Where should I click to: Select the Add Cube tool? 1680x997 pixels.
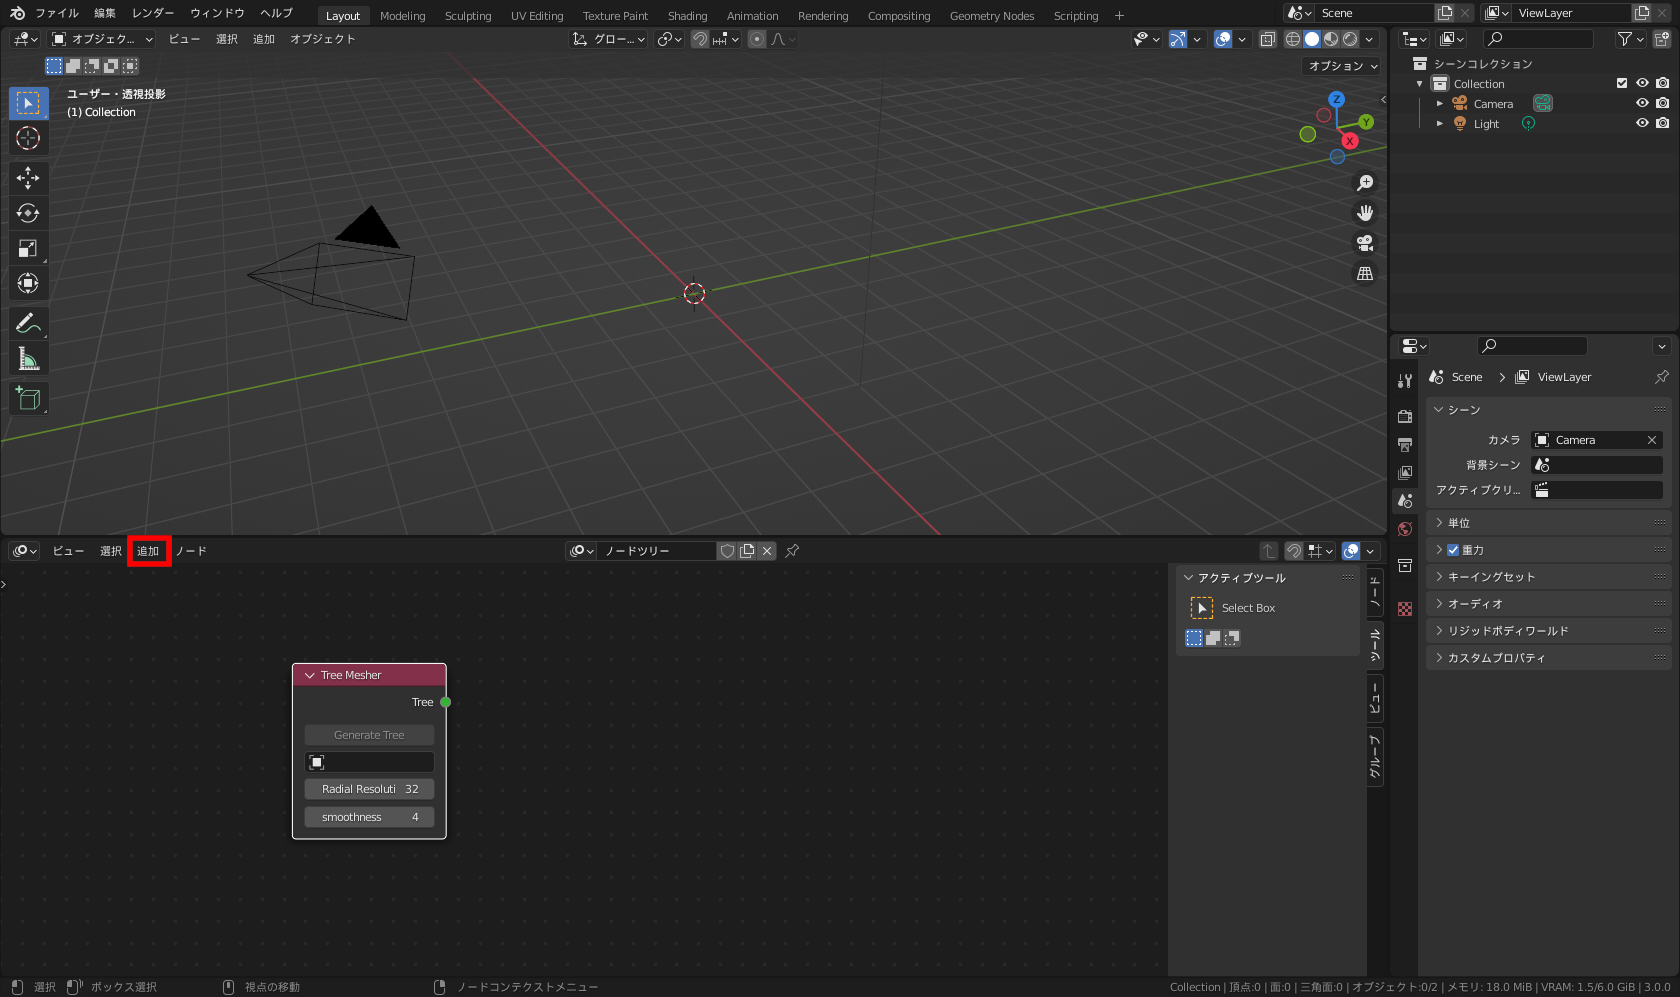click(x=28, y=398)
